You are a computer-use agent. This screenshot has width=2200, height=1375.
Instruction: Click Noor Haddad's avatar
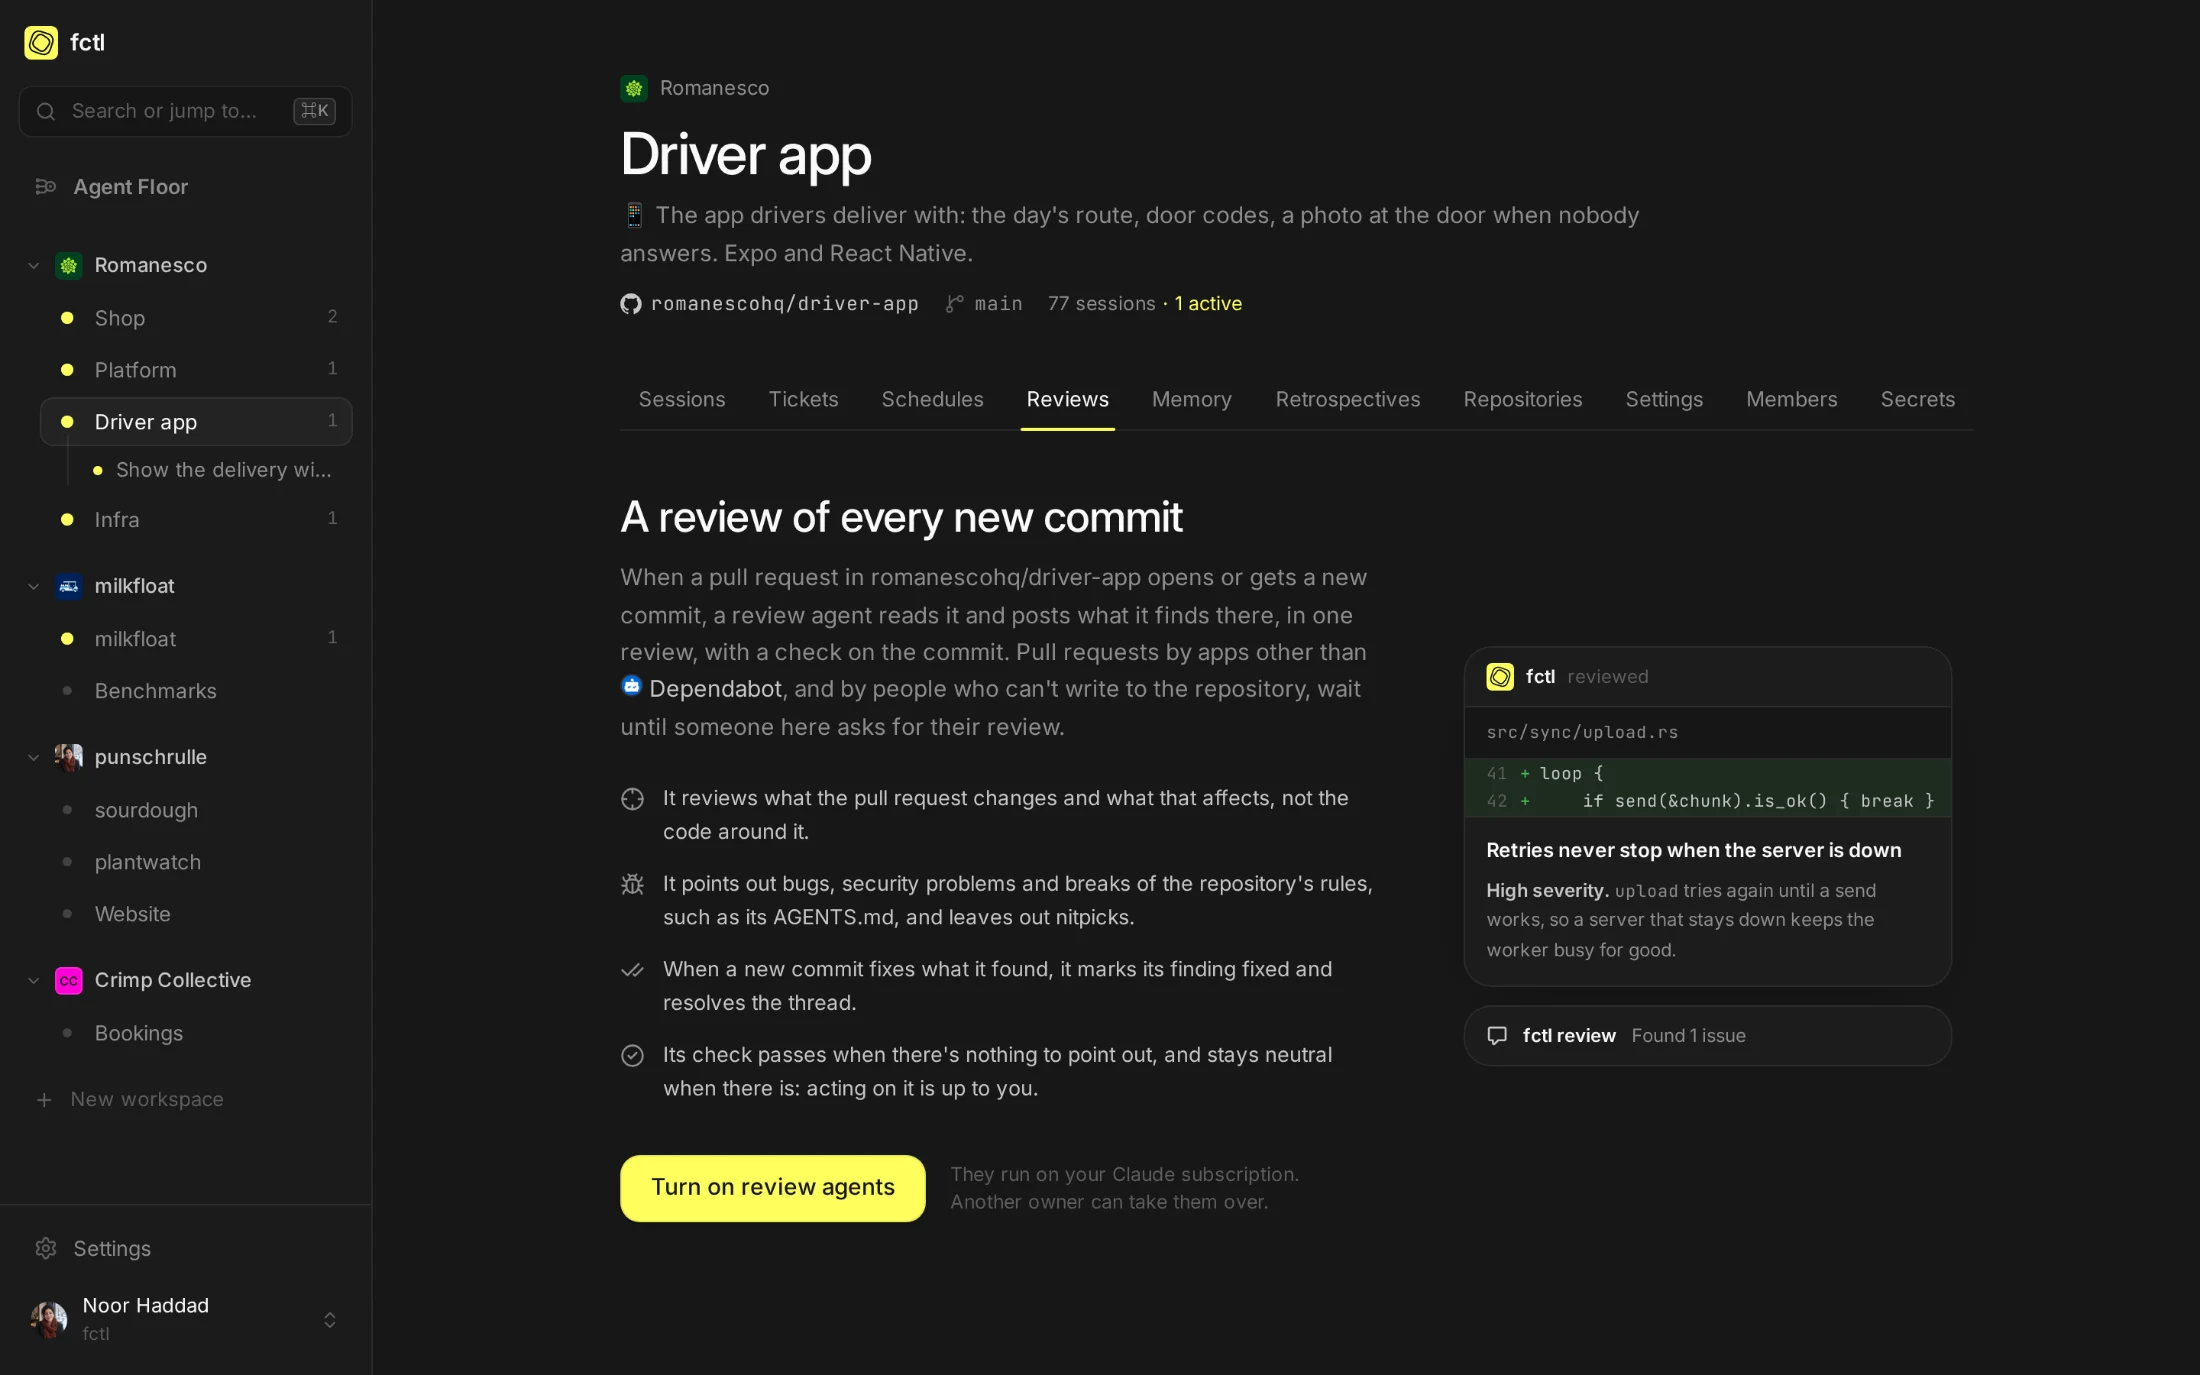pos(49,1320)
